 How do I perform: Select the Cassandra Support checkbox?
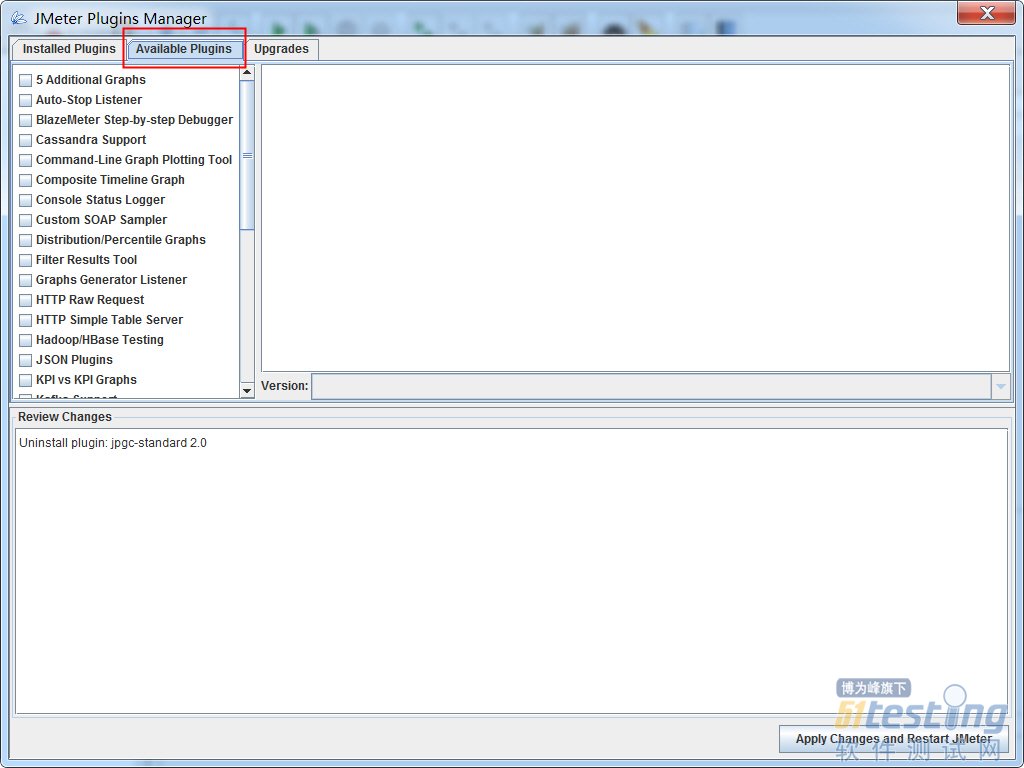tap(25, 140)
